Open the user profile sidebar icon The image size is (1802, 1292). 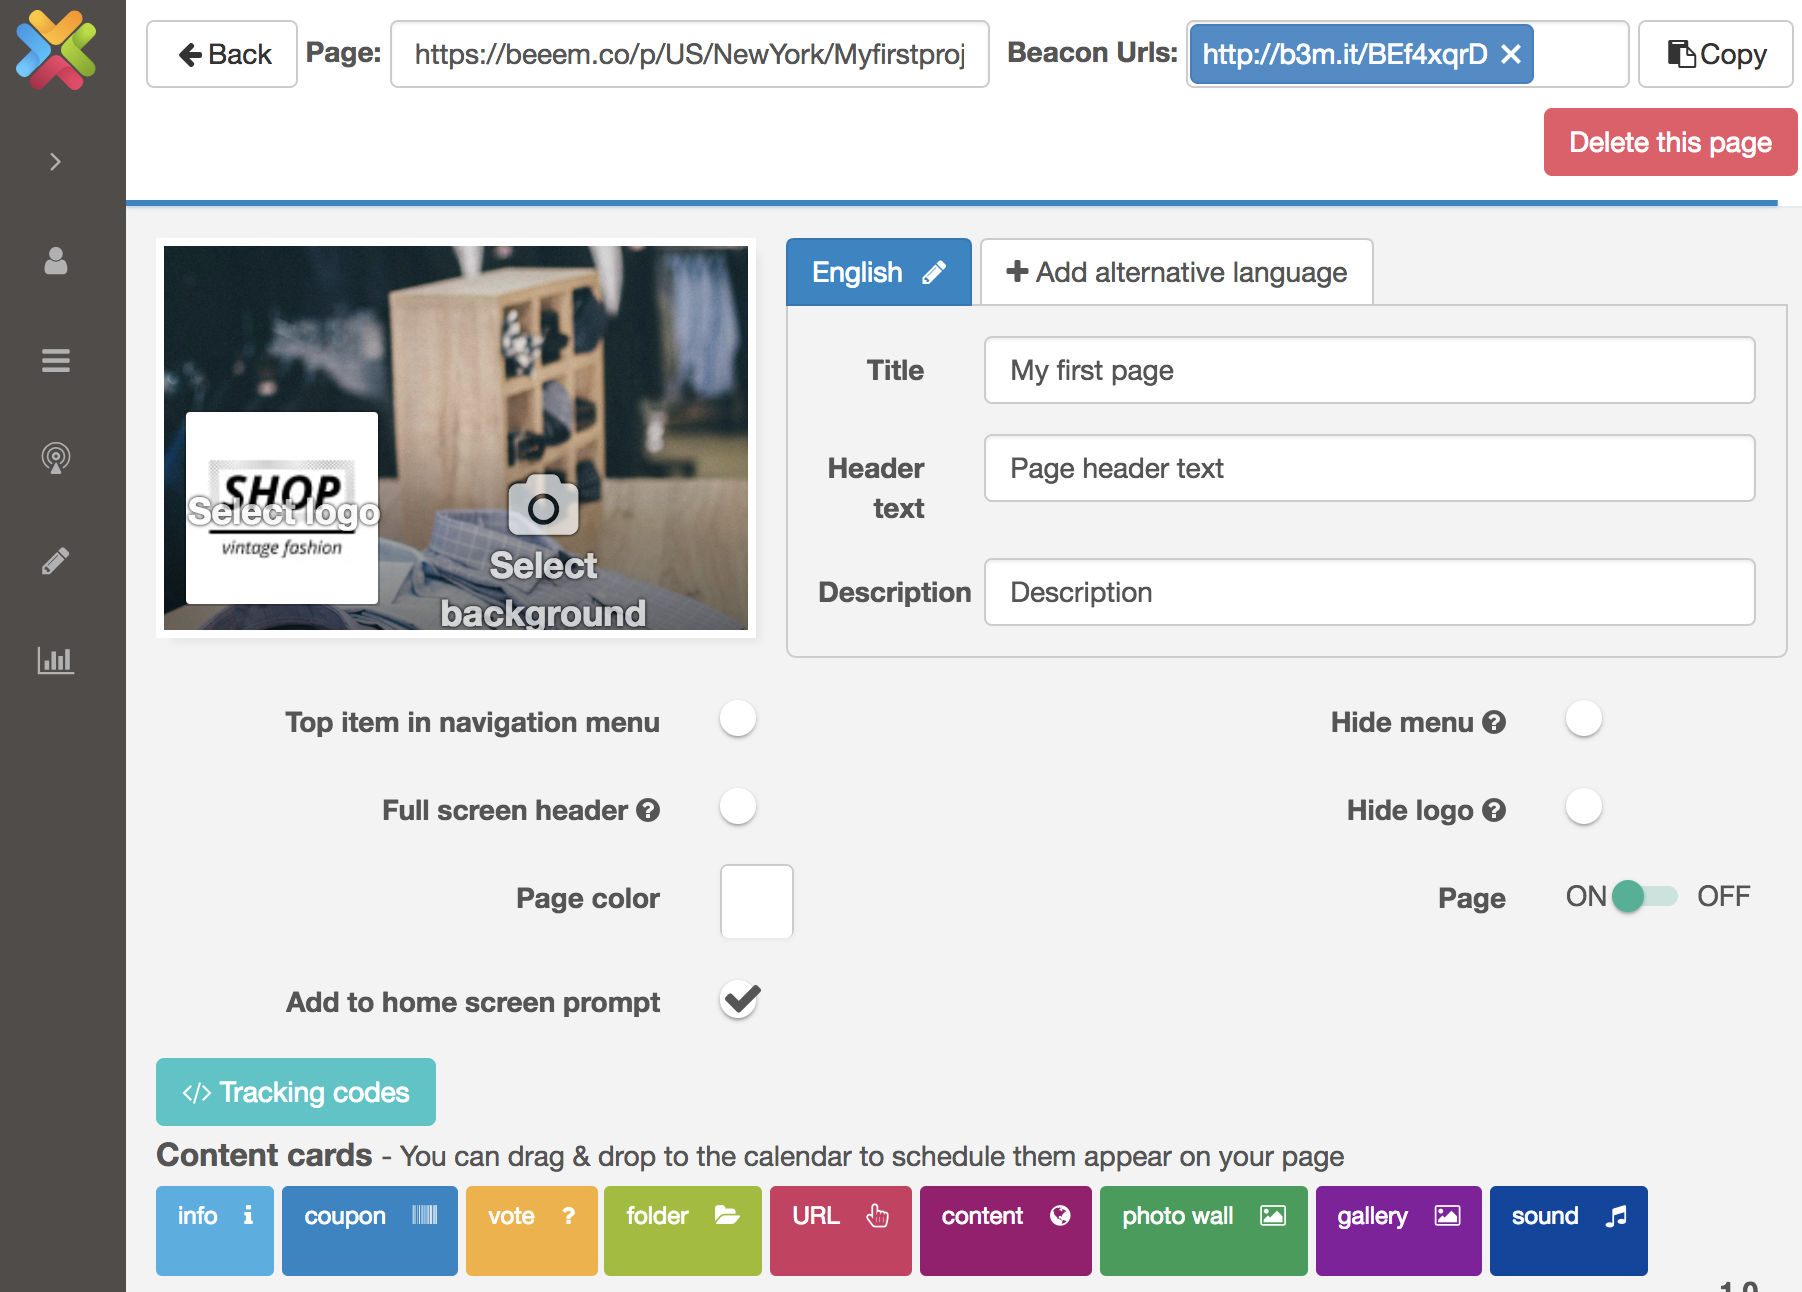coord(56,261)
